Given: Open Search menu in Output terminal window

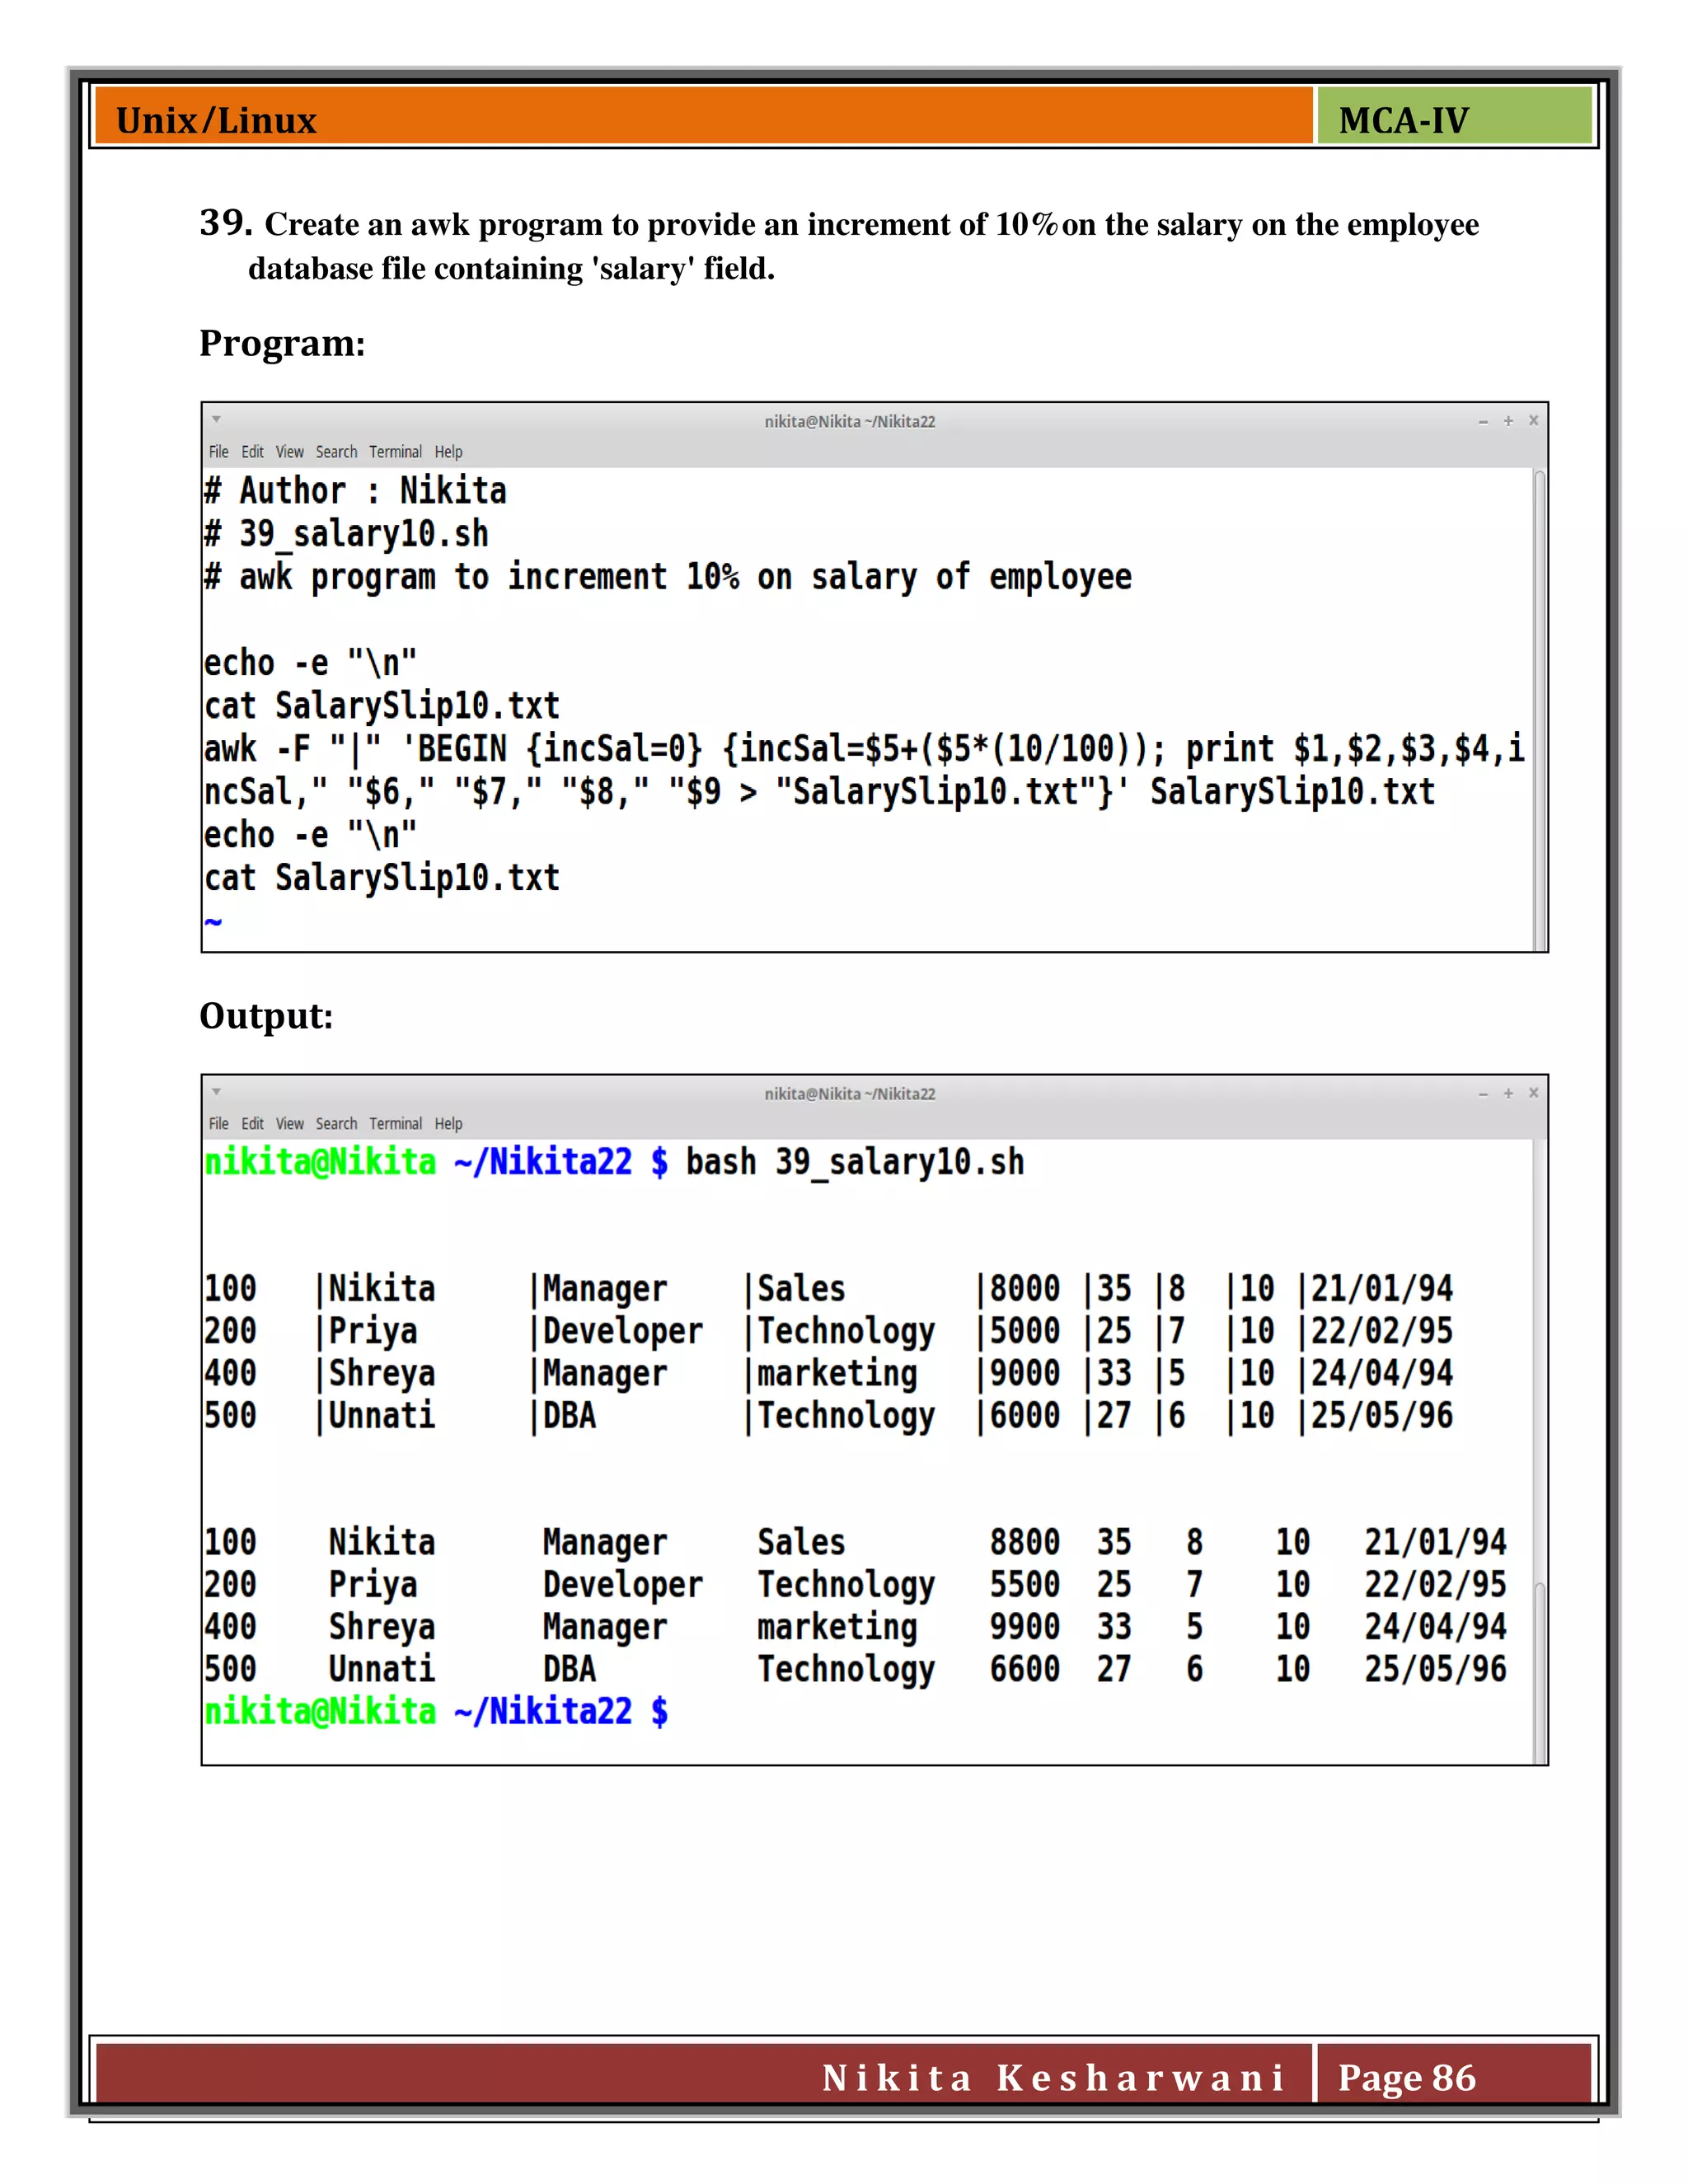Looking at the screenshot, I should pyautogui.click(x=336, y=1124).
